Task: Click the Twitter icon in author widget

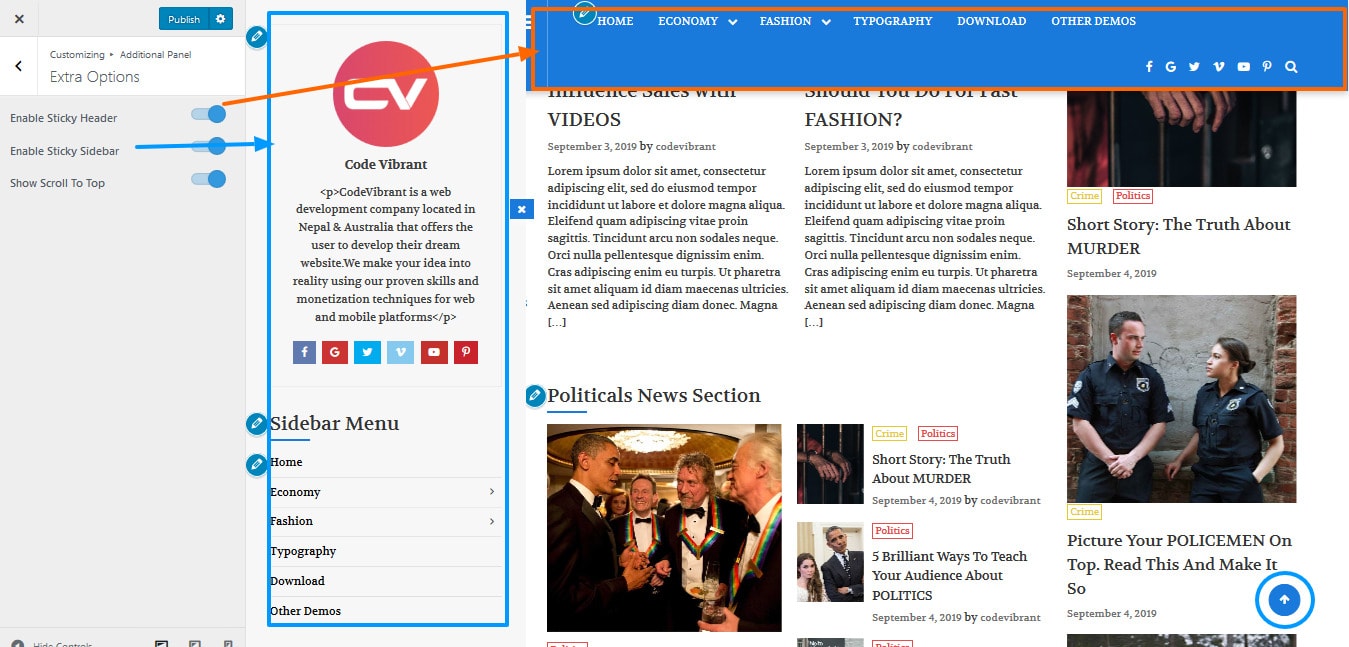Action: (367, 352)
